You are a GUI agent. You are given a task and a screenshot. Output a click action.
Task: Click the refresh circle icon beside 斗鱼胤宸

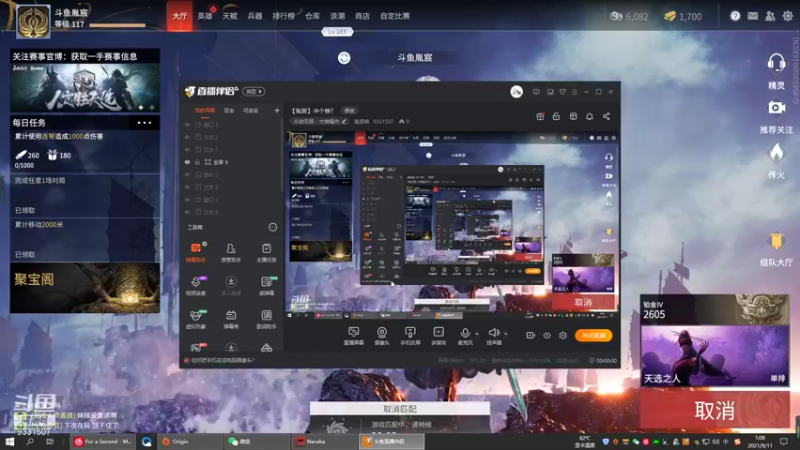(x=344, y=58)
